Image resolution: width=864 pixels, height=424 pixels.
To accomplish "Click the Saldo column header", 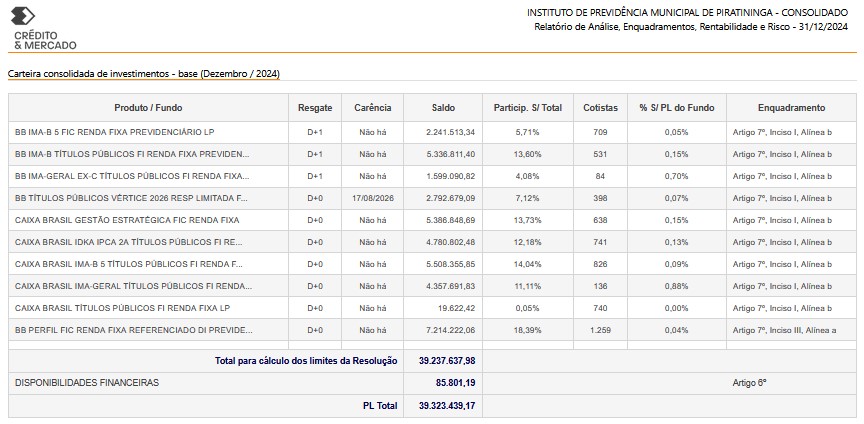I will 443,108.
